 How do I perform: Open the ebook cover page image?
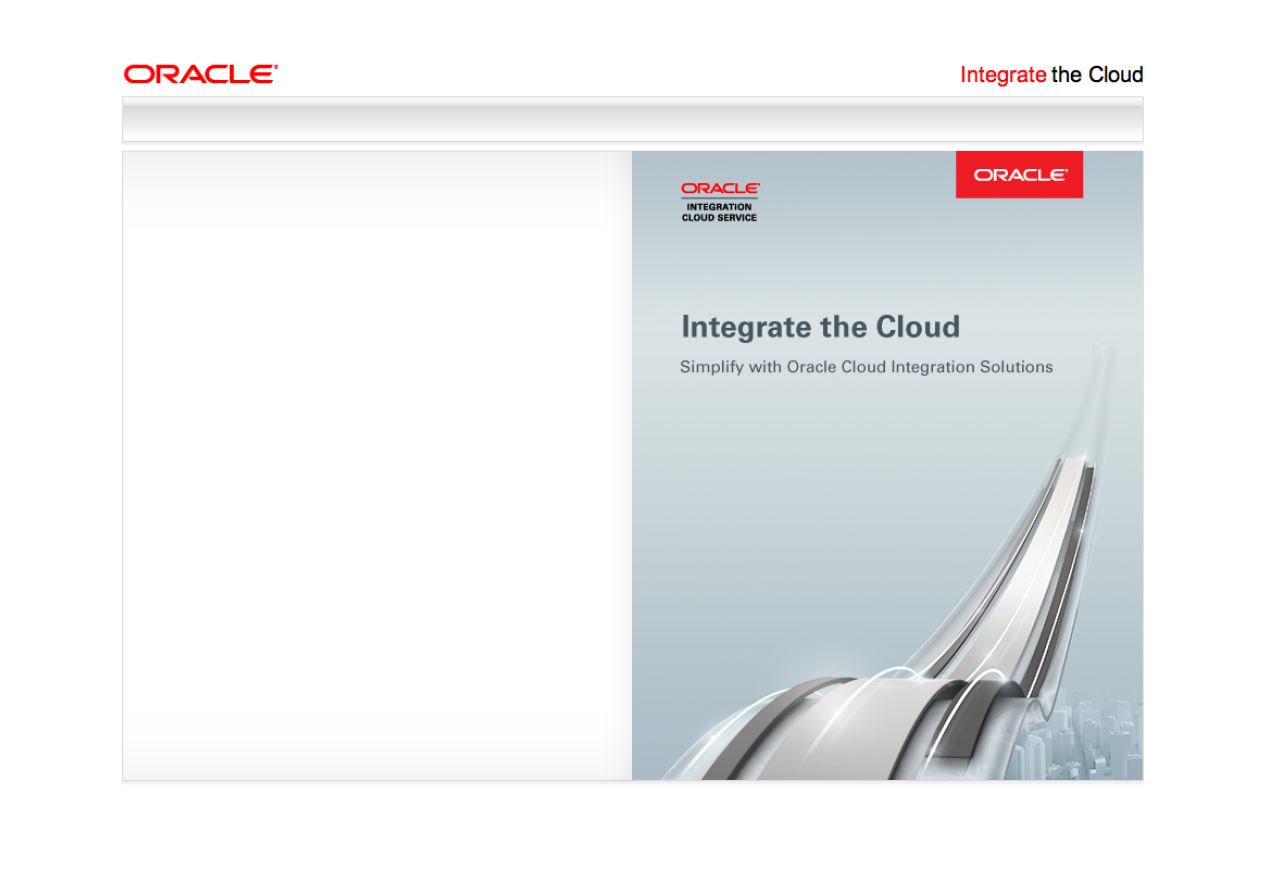click(887, 465)
